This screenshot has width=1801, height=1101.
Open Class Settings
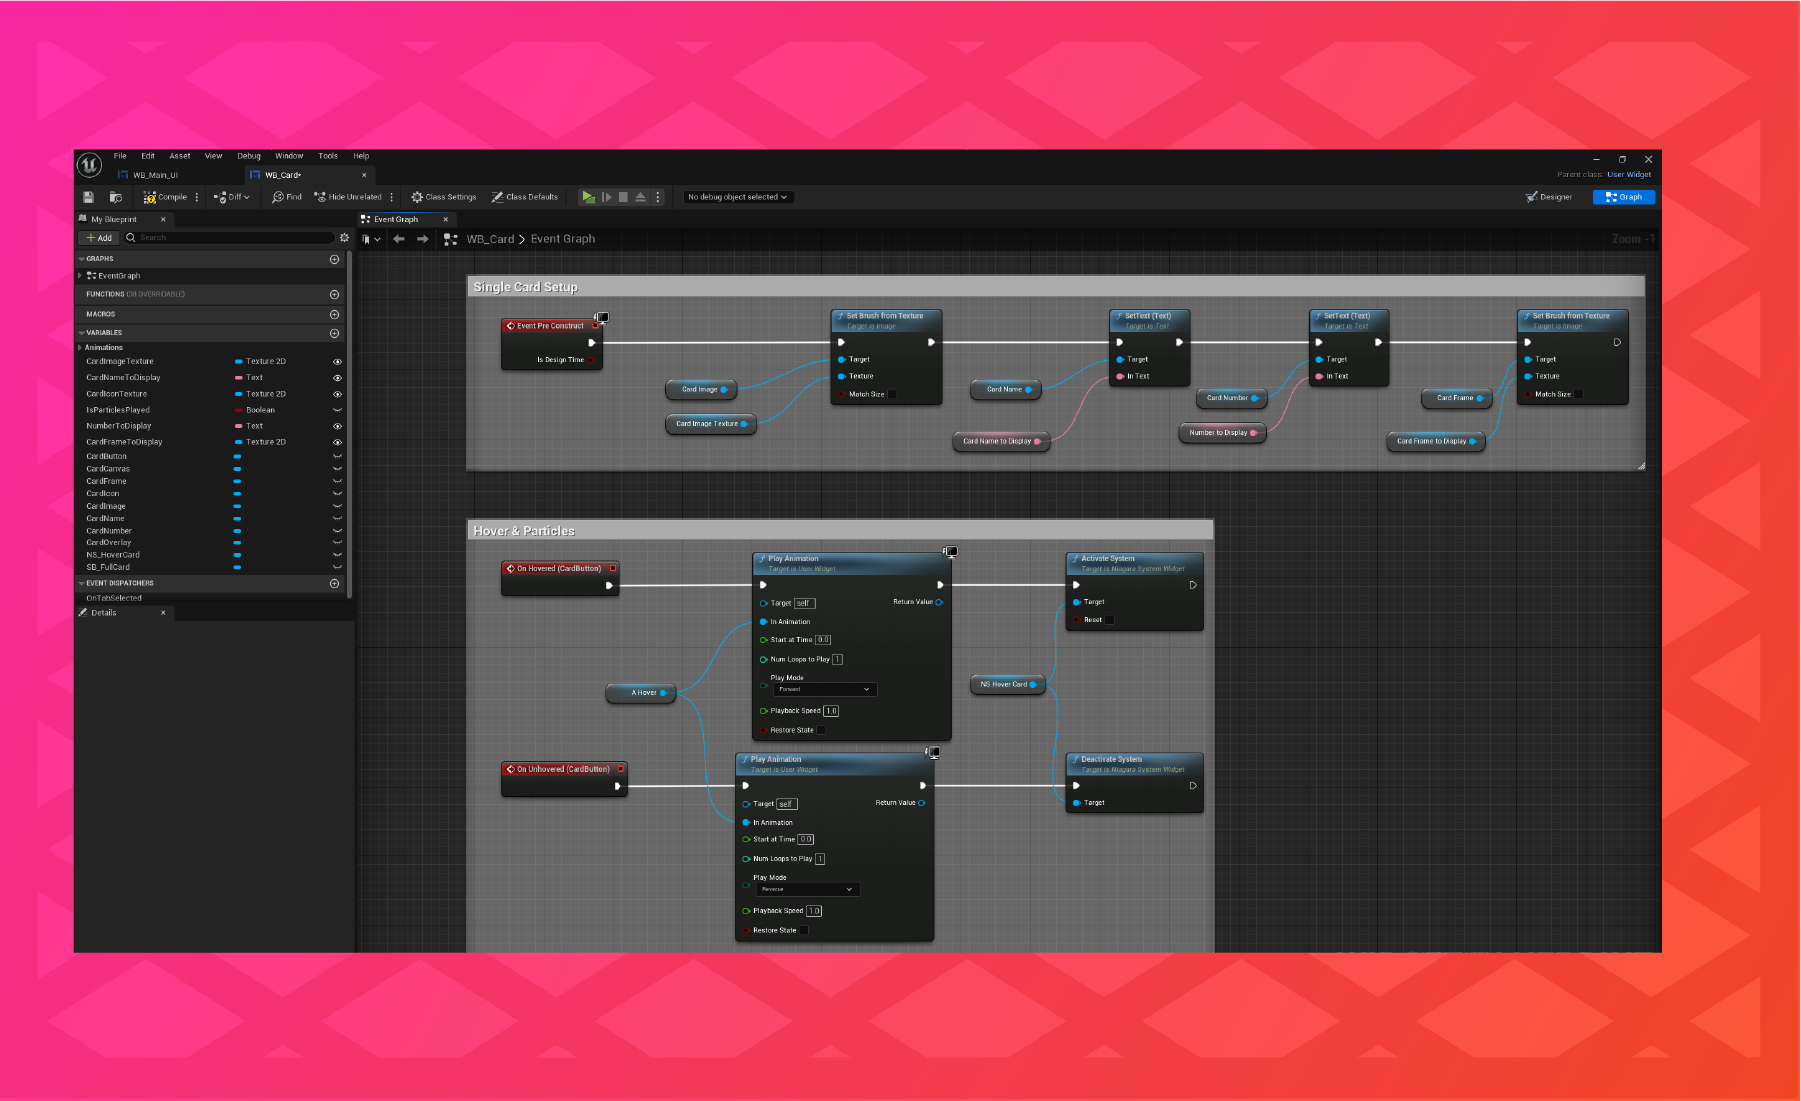[443, 197]
